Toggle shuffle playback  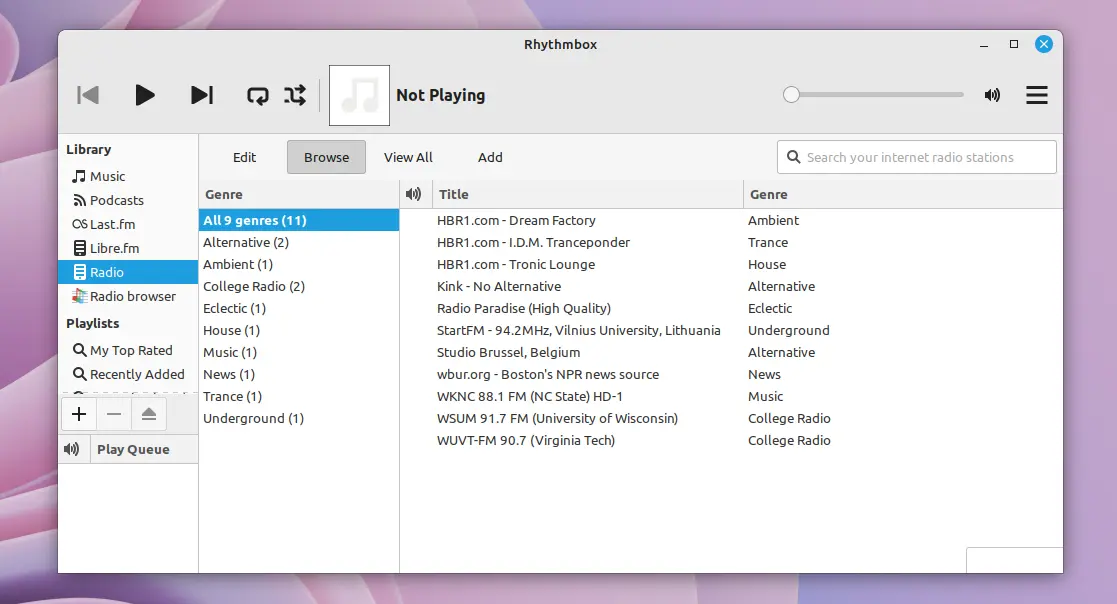click(x=295, y=95)
